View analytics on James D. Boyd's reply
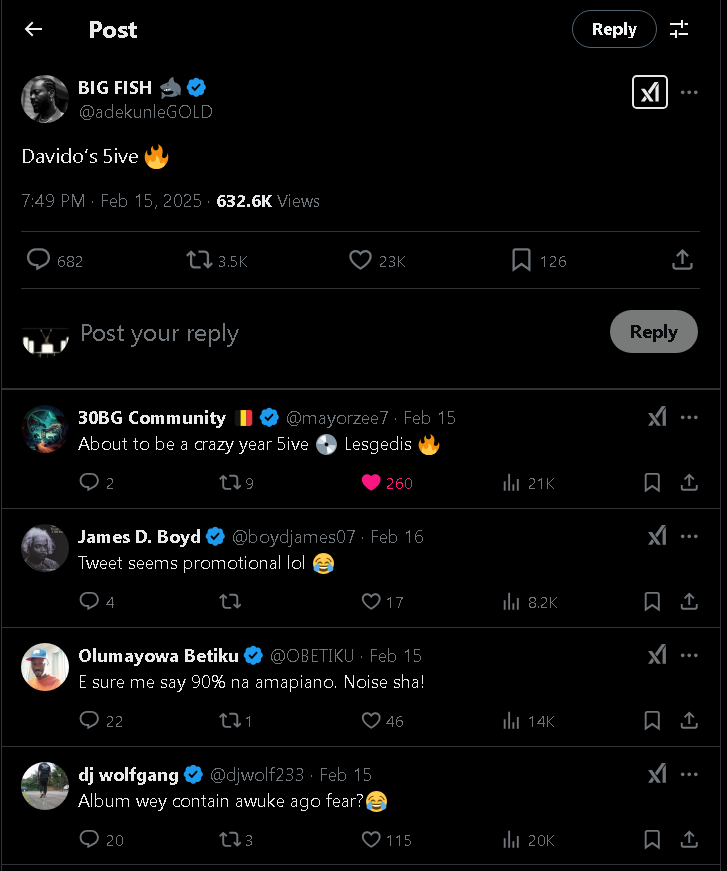Viewport: 727px width, 871px height. click(x=512, y=602)
